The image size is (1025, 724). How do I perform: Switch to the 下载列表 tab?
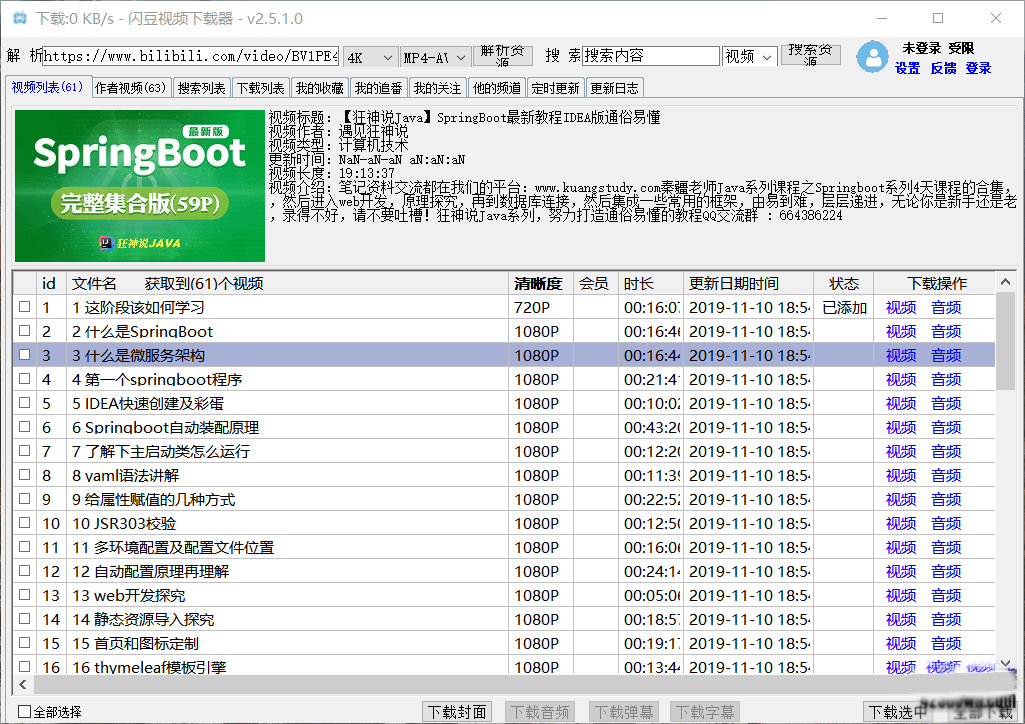tap(261, 88)
